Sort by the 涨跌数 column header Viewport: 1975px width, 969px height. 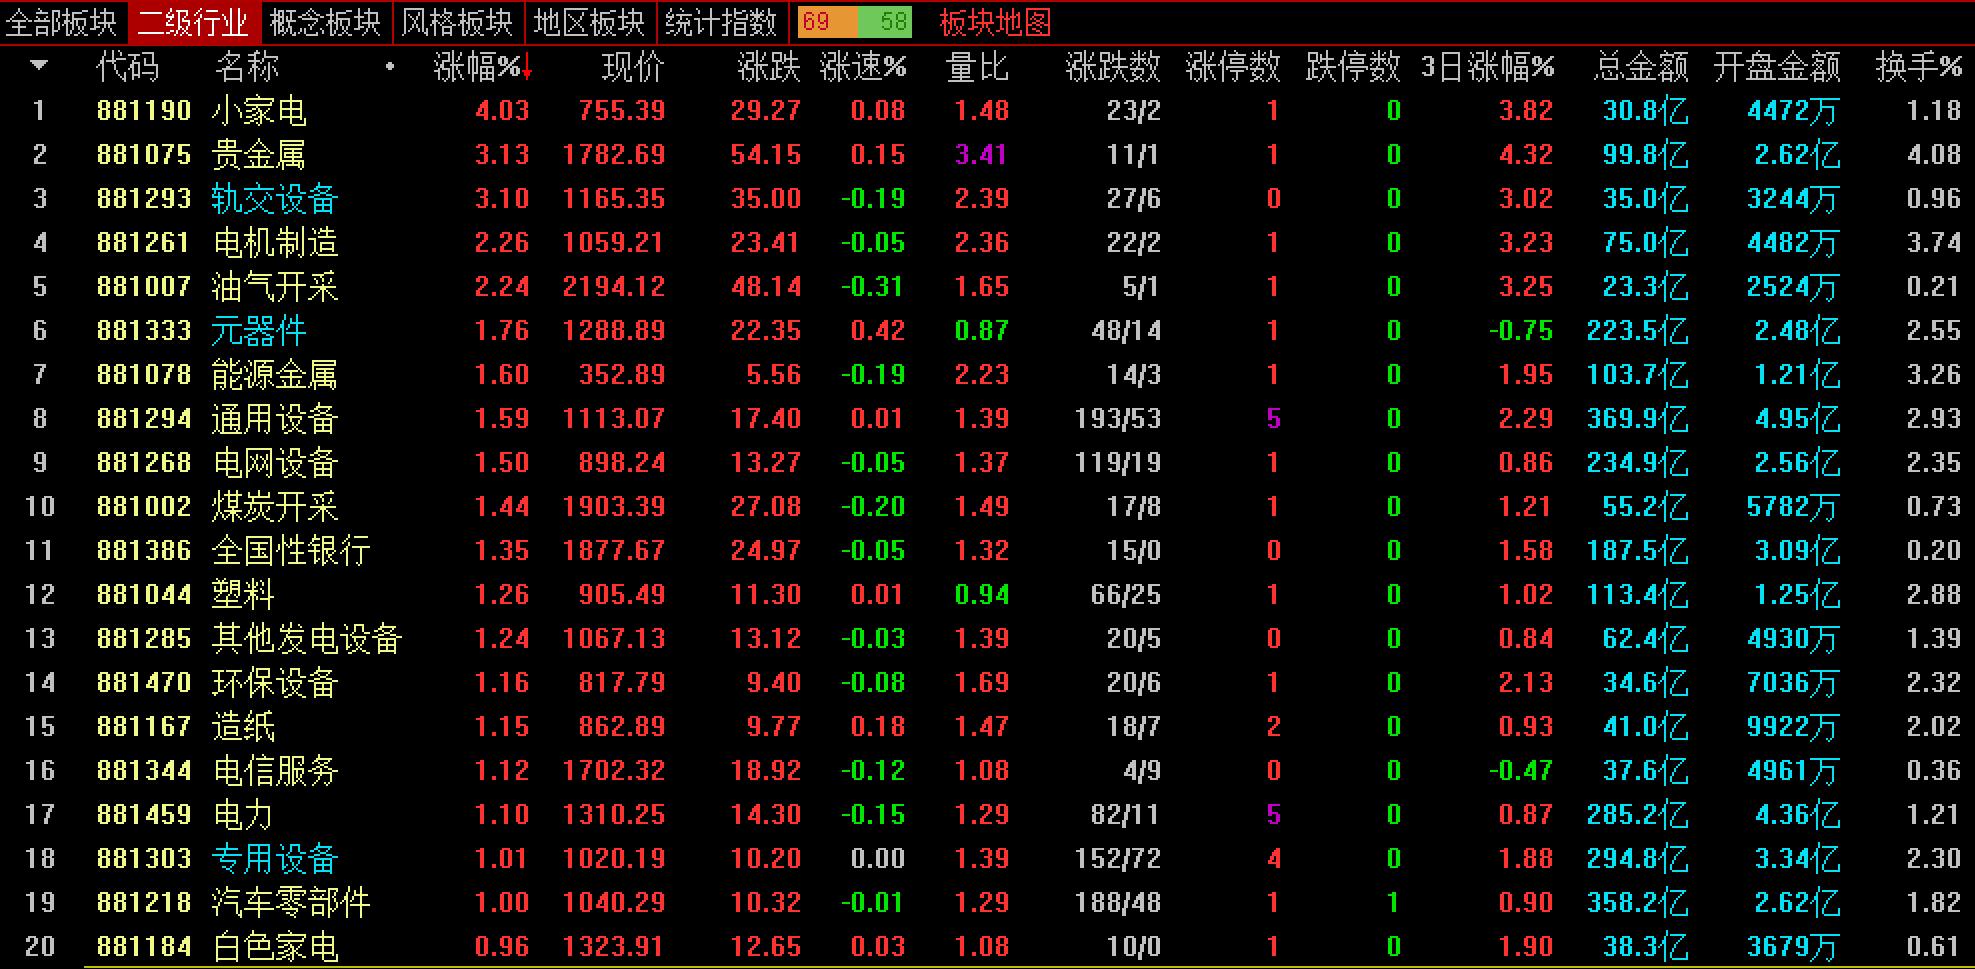[1113, 67]
